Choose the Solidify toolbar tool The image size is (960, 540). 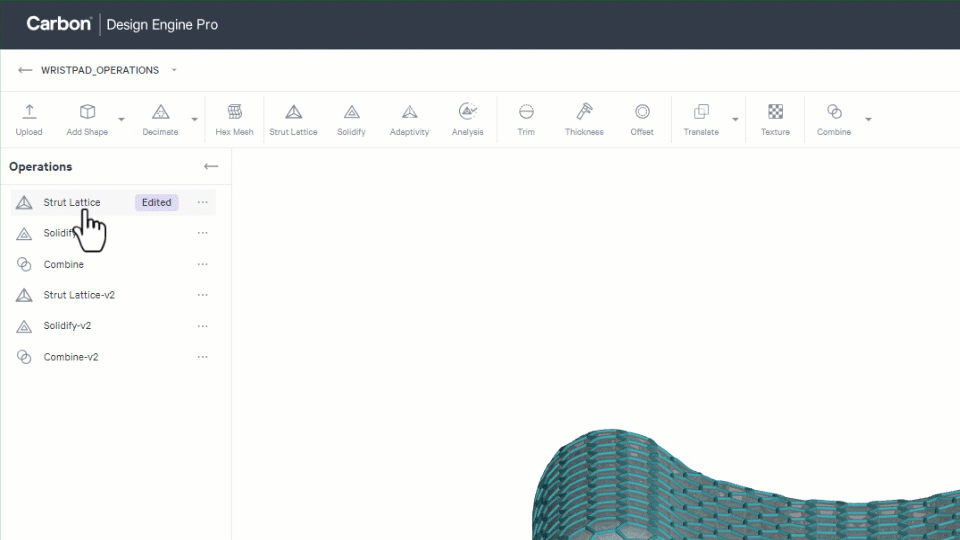click(351, 119)
